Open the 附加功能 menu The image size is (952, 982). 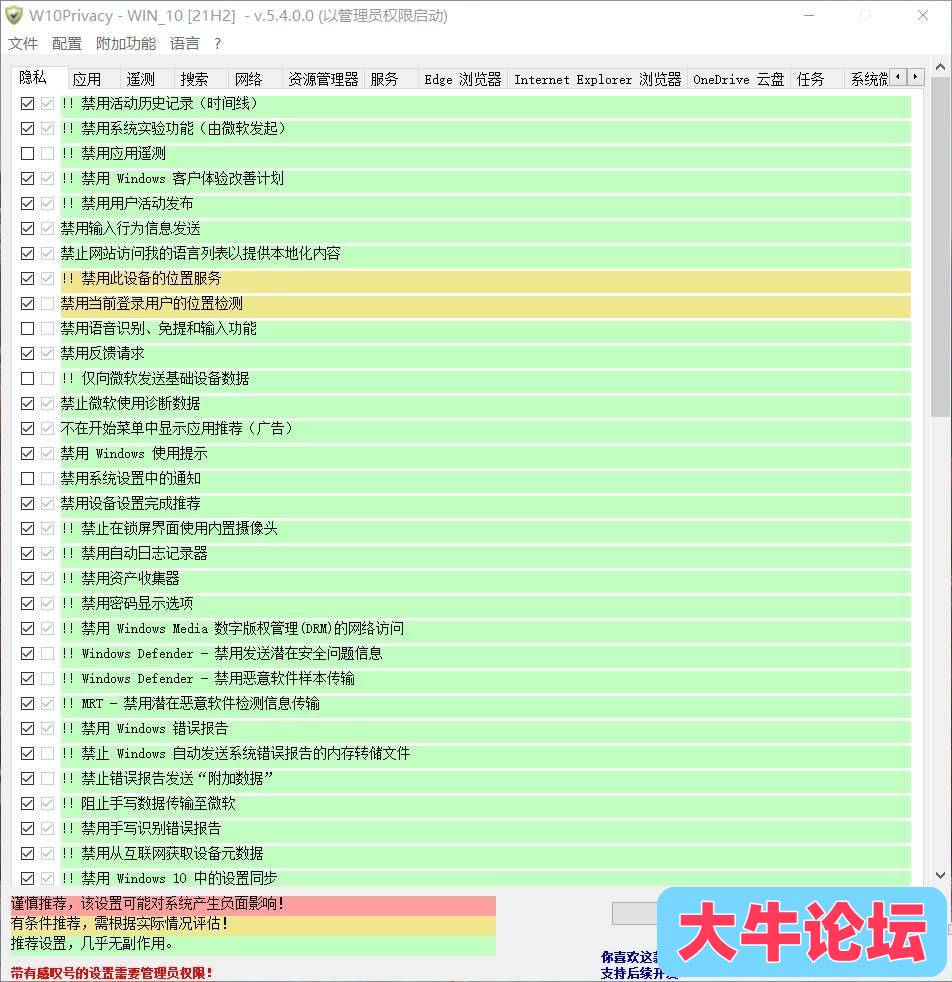126,43
